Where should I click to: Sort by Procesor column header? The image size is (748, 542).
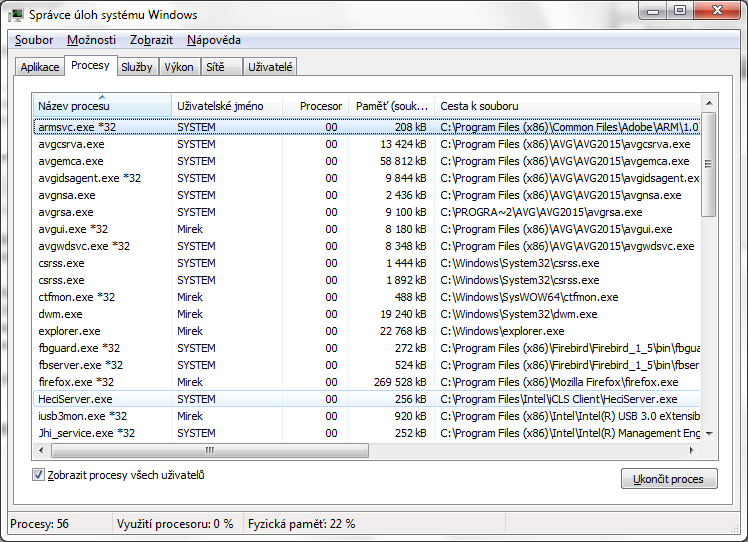[316, 105]
